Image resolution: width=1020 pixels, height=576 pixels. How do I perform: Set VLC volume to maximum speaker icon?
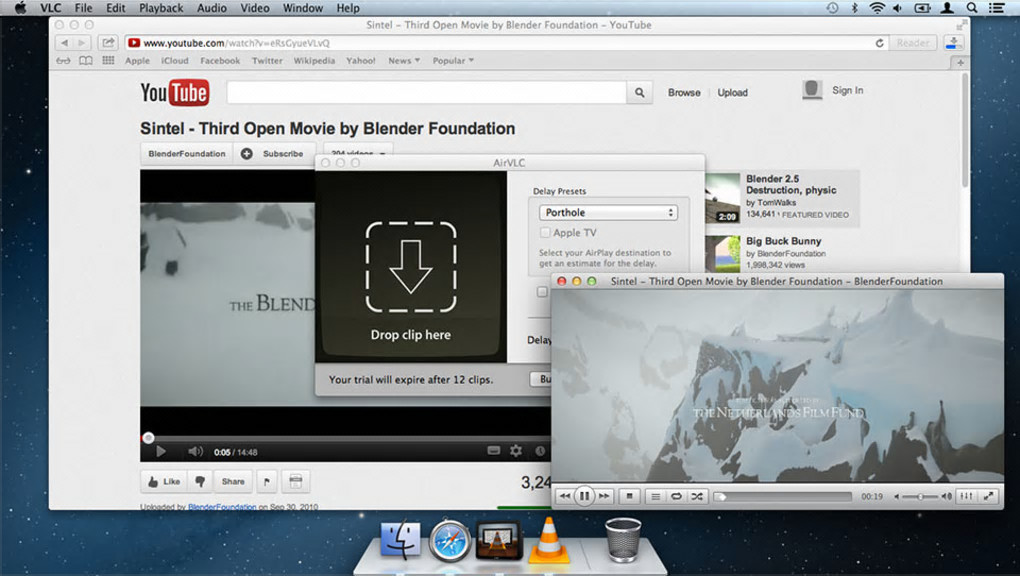(946, 497)
